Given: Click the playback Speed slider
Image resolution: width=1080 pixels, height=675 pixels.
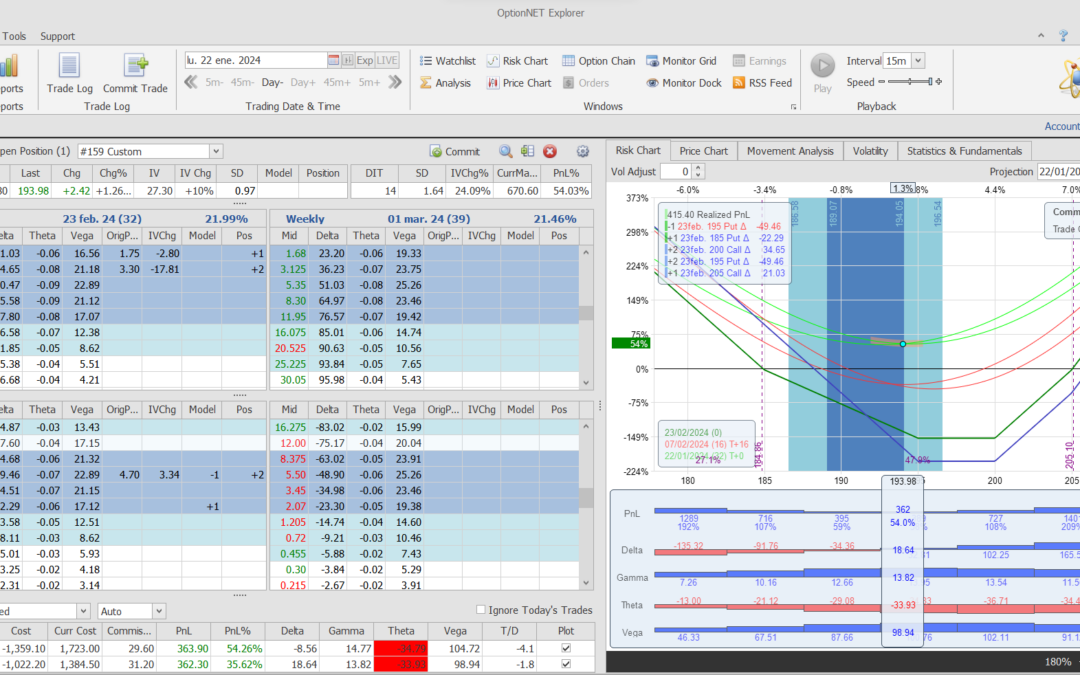Looking at the screenshot, I should [x=909, y=82].
